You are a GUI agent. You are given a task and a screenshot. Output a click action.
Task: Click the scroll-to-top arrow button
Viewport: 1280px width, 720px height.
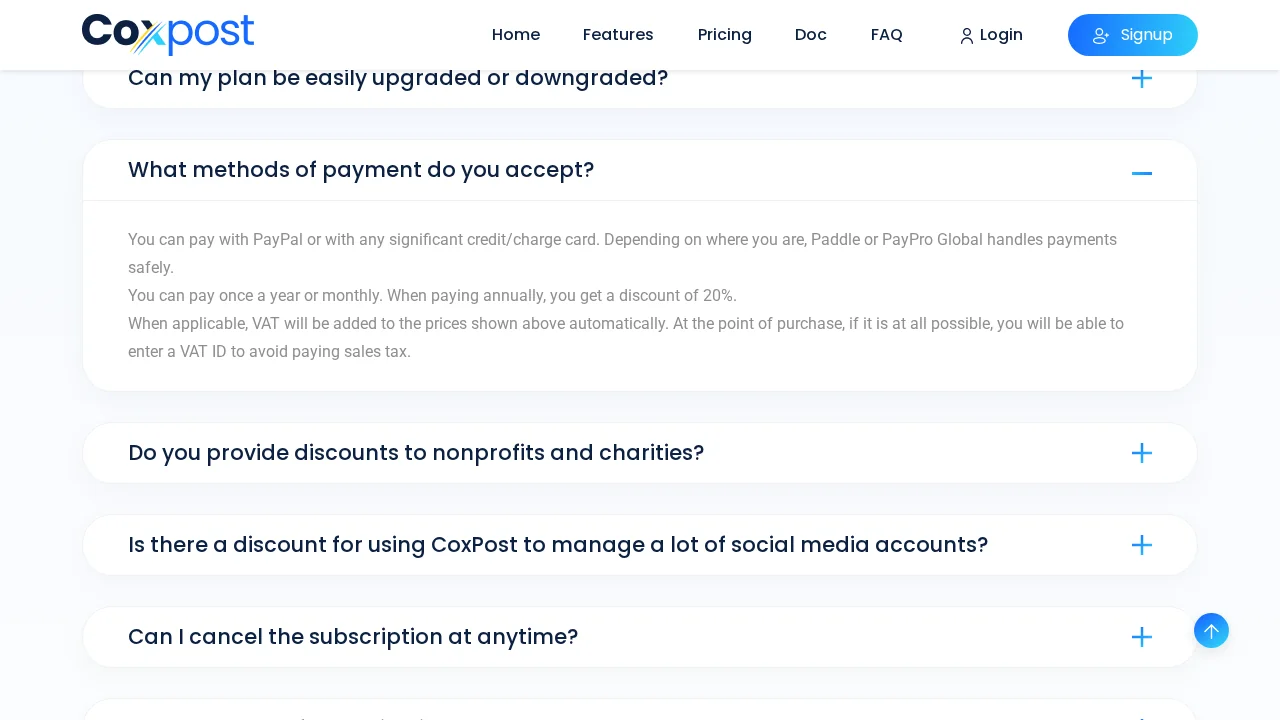pyautogui.click(x=1211, y=630)
